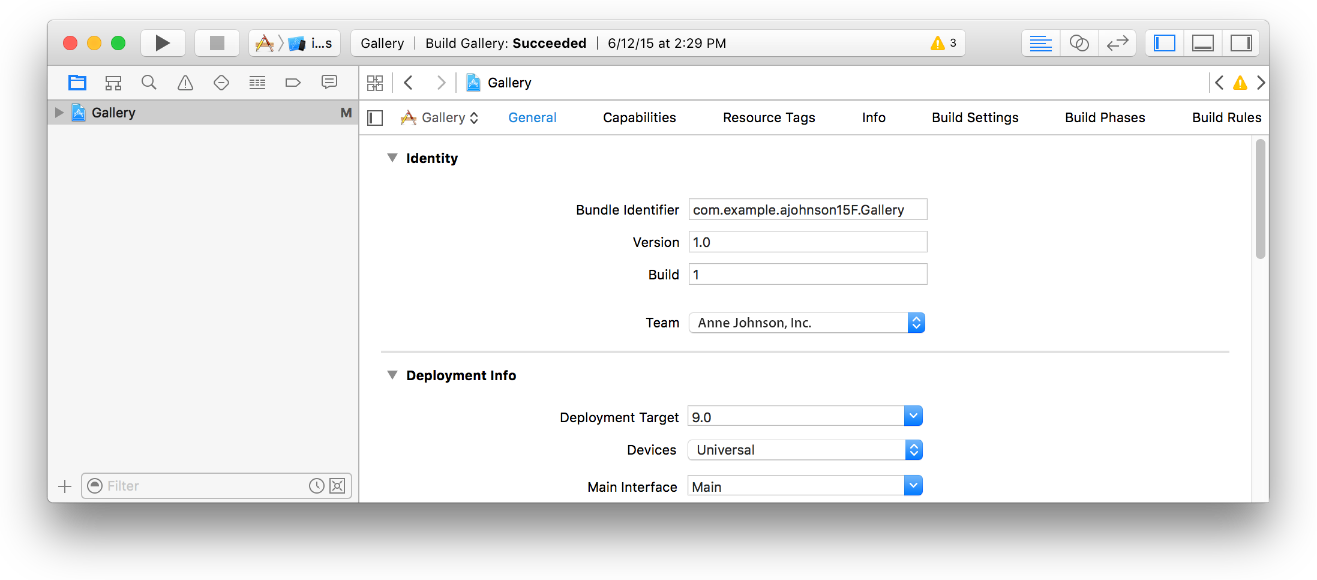The image size is (1317, 580).
Task: Toggle the Utilities pane visibility
Action: point(1241,43)
